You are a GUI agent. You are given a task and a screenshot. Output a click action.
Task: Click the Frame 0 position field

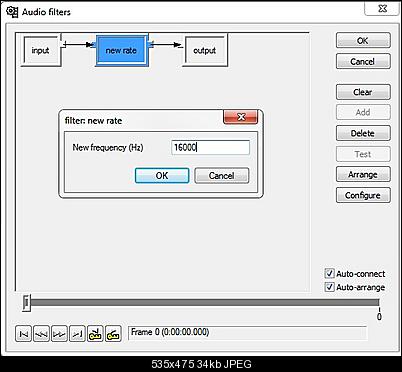[x=247, y=333]
